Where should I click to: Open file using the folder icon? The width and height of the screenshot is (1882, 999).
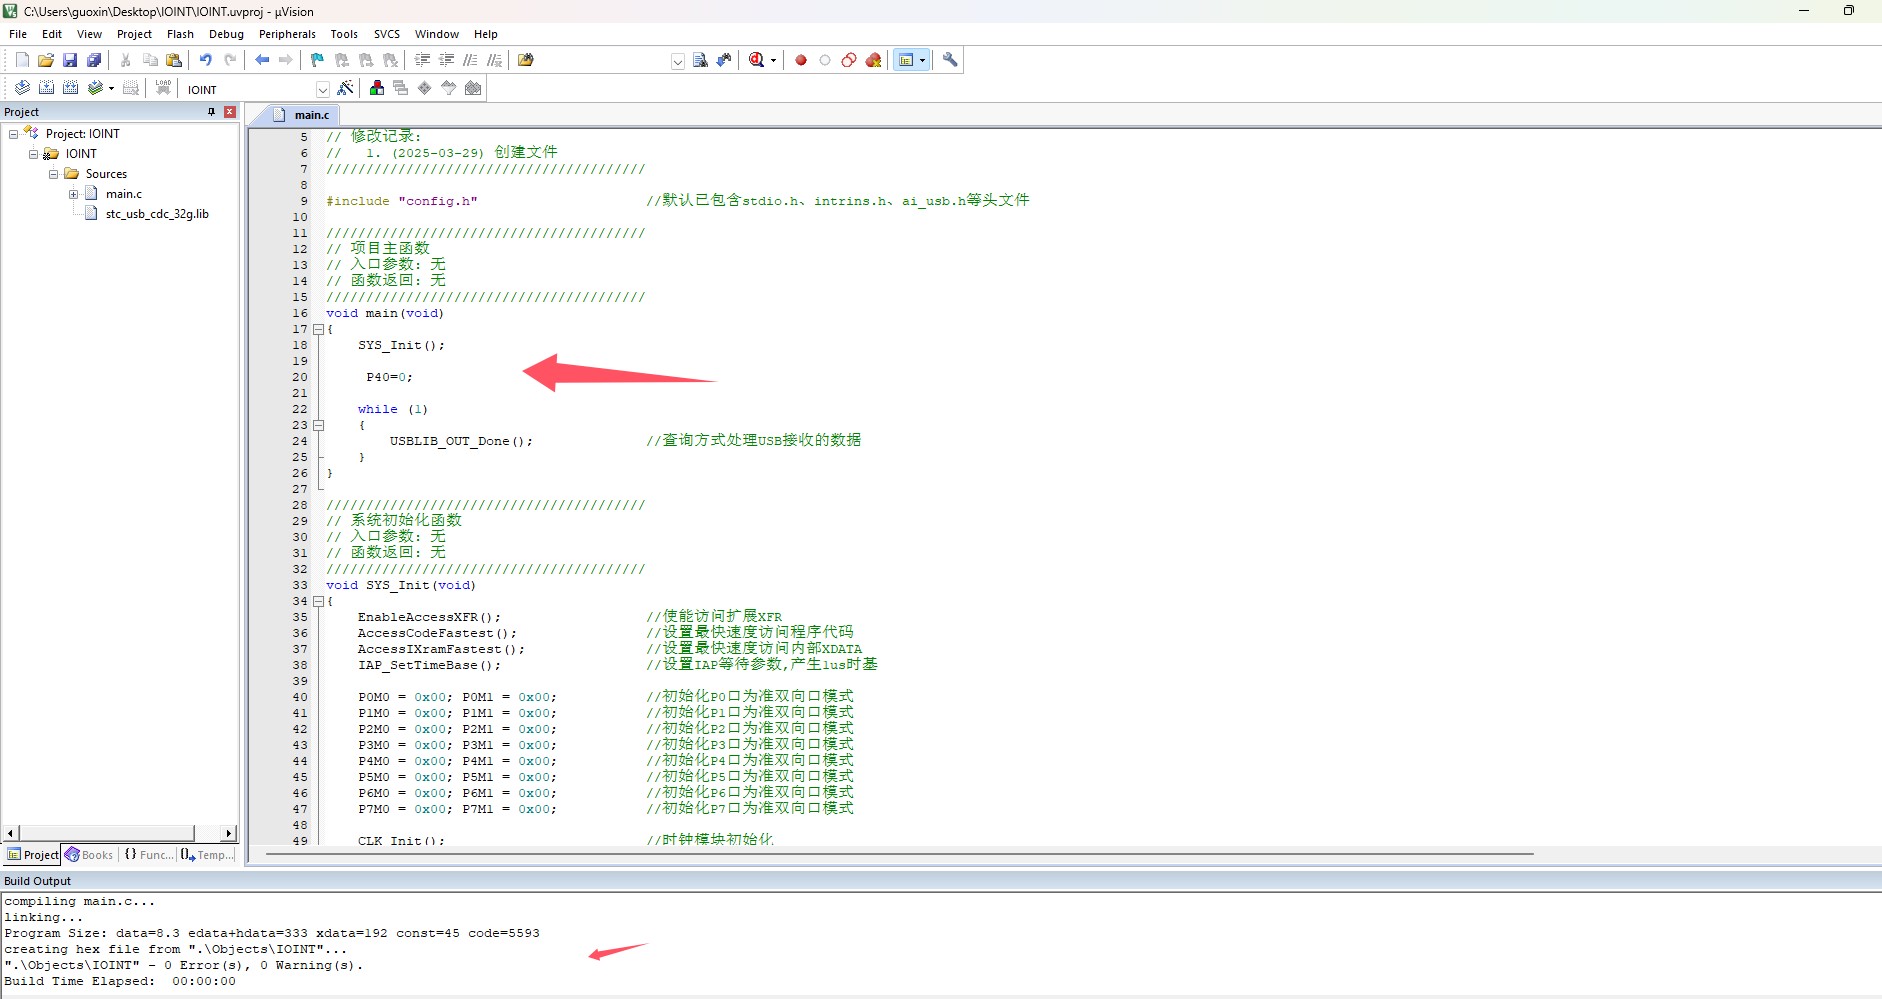click(x=46, y=60)
